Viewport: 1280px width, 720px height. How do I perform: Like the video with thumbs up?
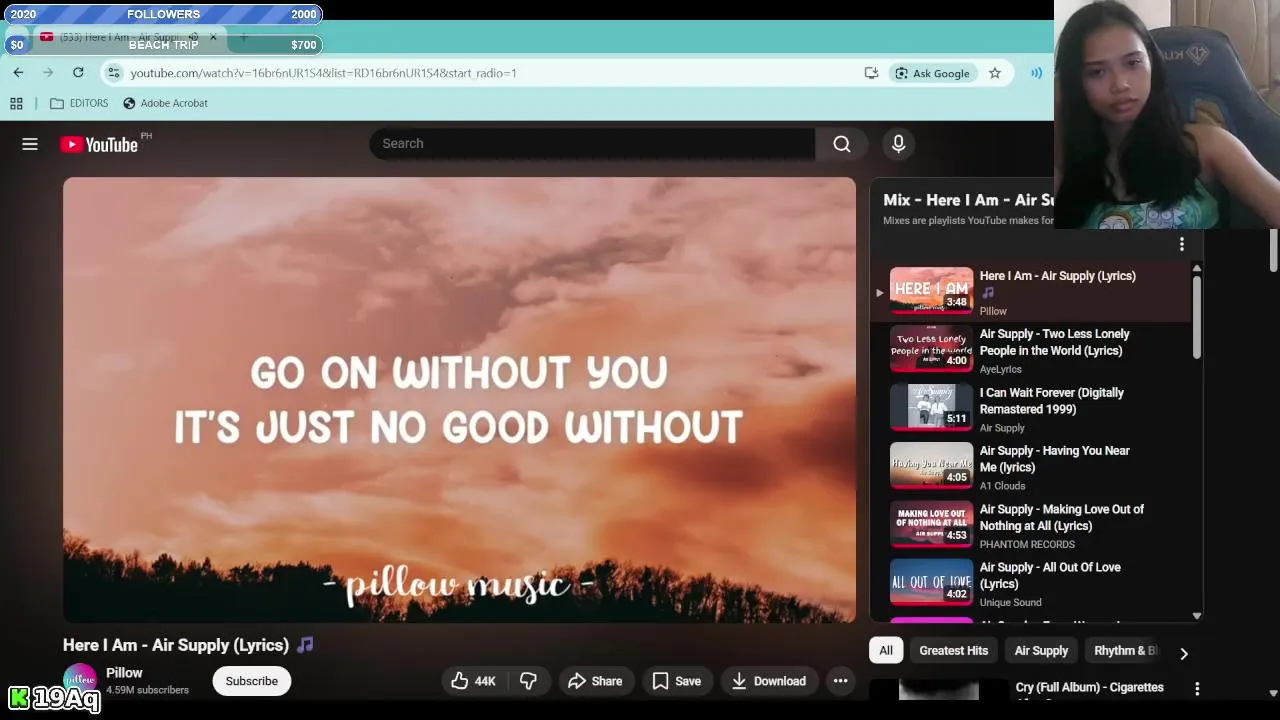(x=474, y=681)
